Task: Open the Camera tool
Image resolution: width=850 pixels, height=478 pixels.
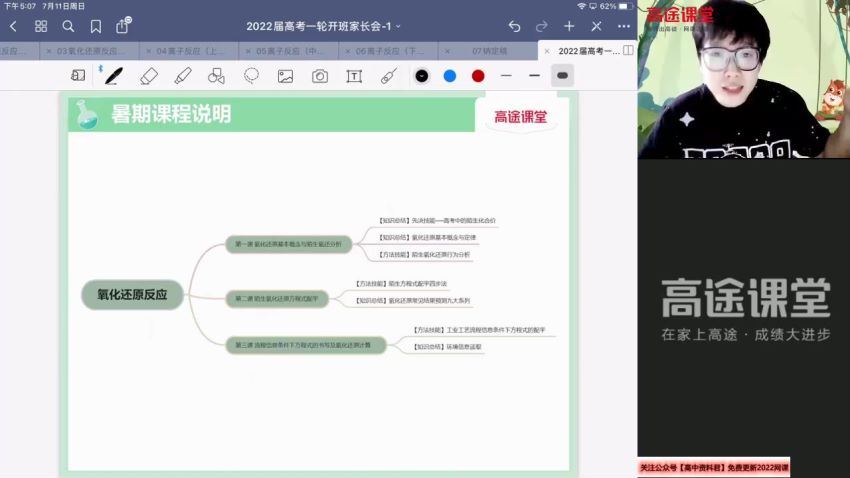Action: [x=320, y=76]
